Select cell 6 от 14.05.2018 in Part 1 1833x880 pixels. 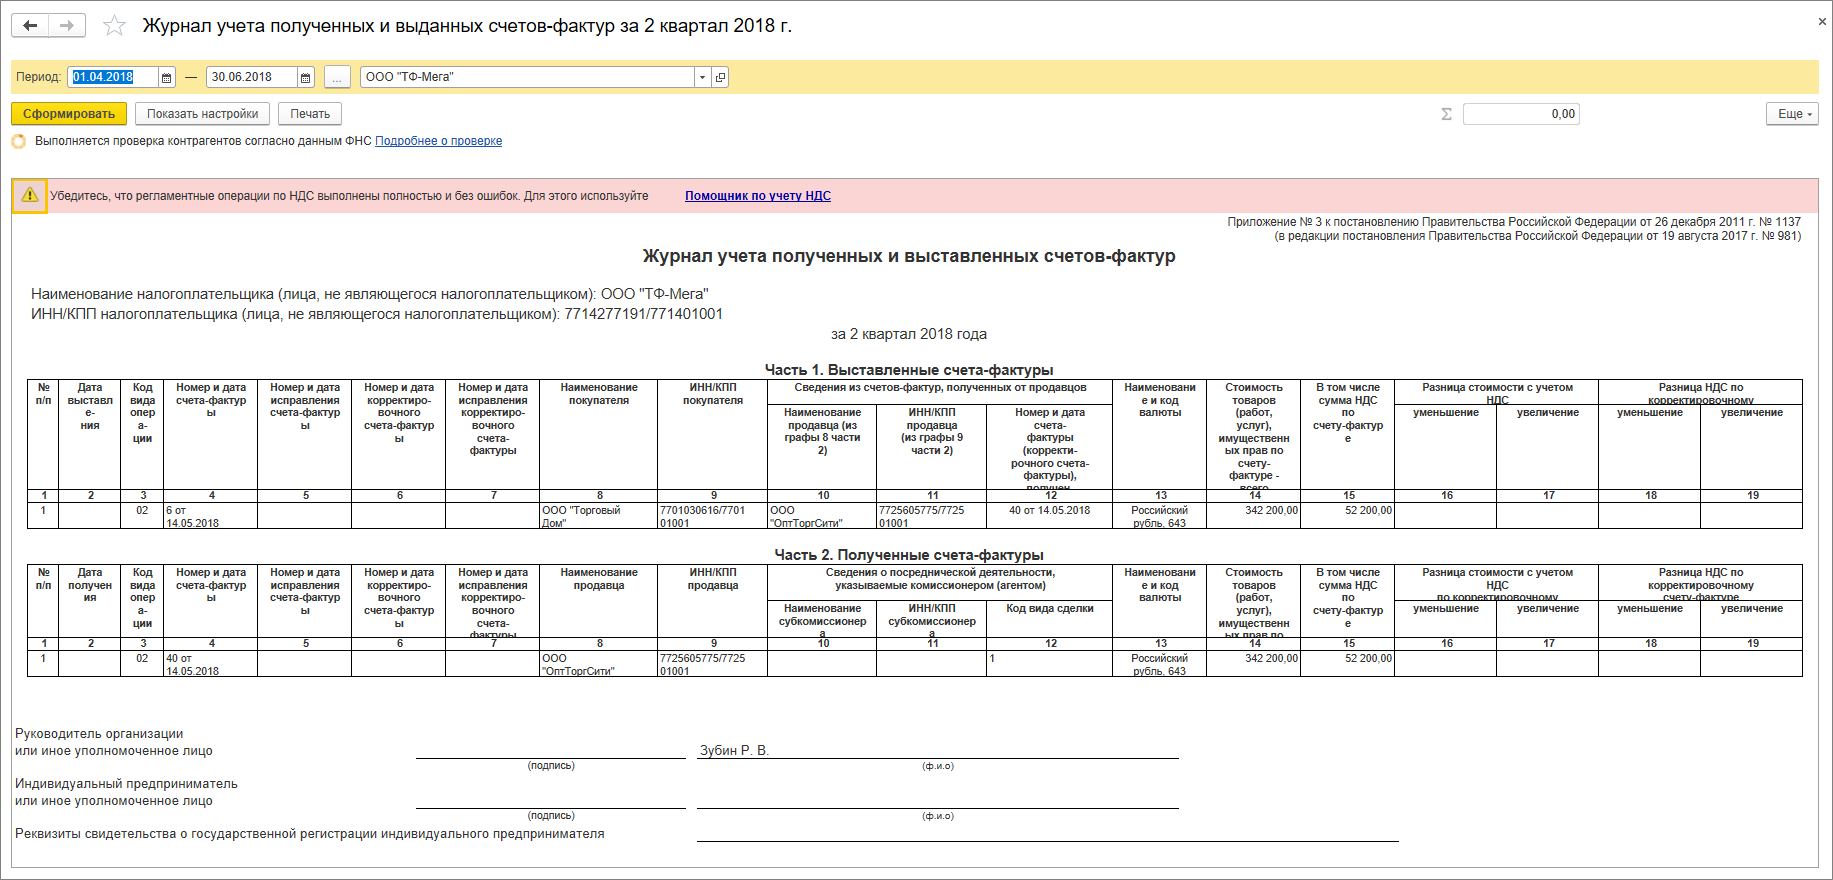(x=210, y=516)
